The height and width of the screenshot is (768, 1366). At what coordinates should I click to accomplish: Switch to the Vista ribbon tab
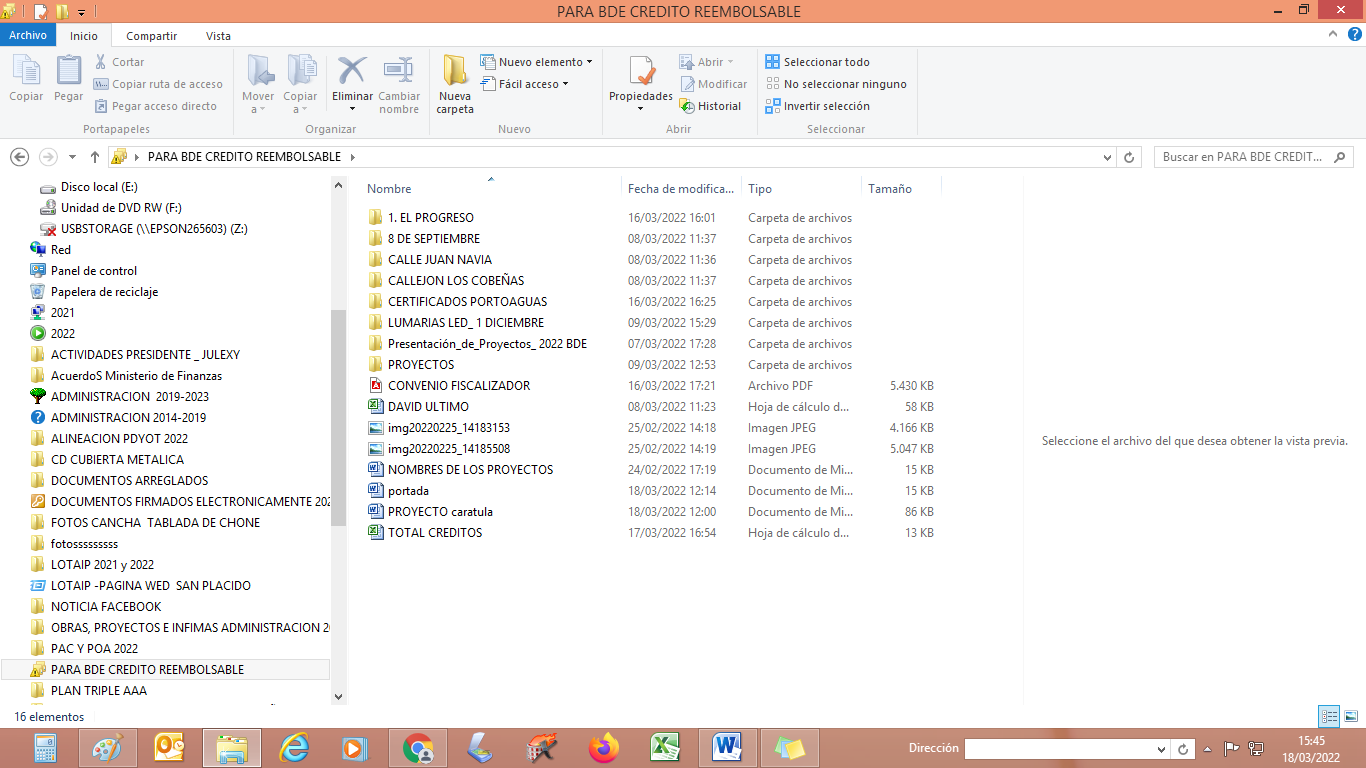point(218,36)
